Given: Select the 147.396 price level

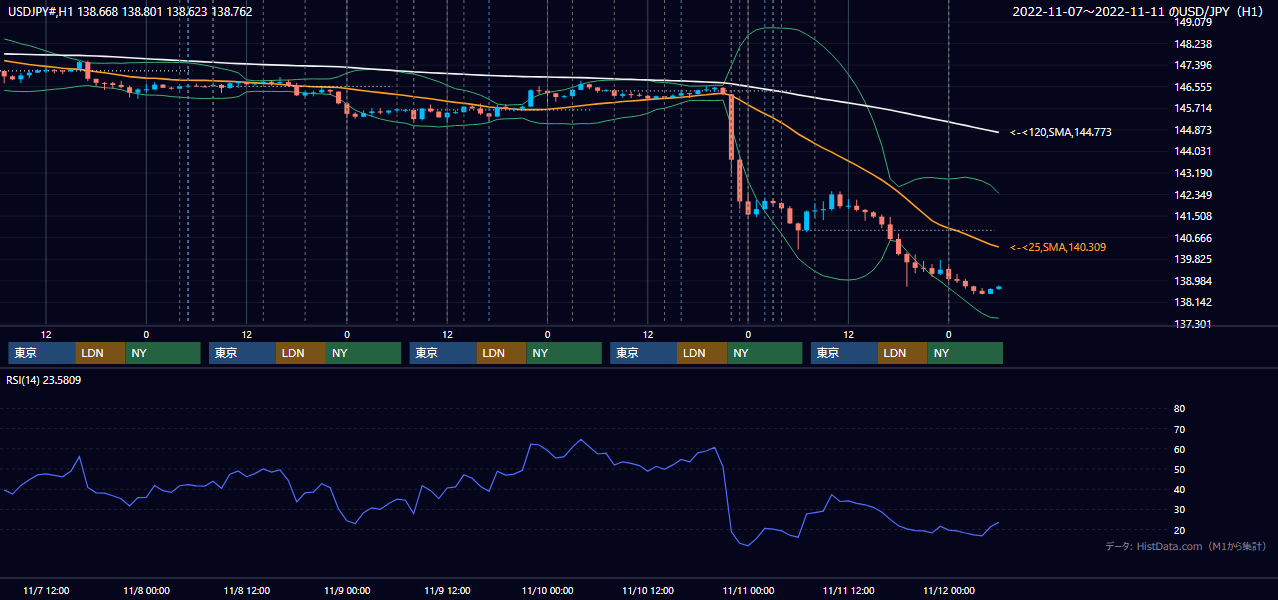Looking at the screenshot, I should click(1193, 65).
